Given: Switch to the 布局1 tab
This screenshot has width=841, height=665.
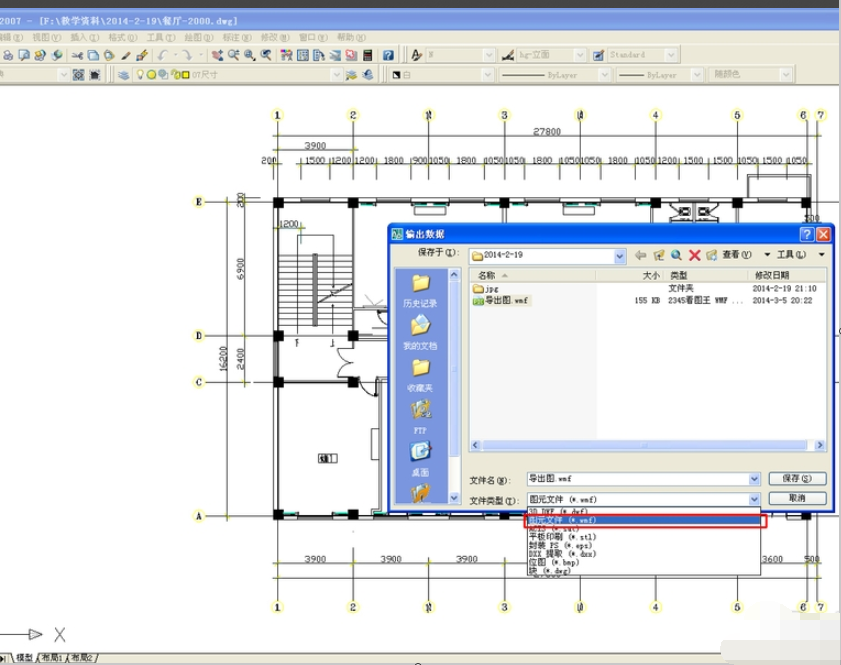Looking at the screenshot, I should pos(52,658).
